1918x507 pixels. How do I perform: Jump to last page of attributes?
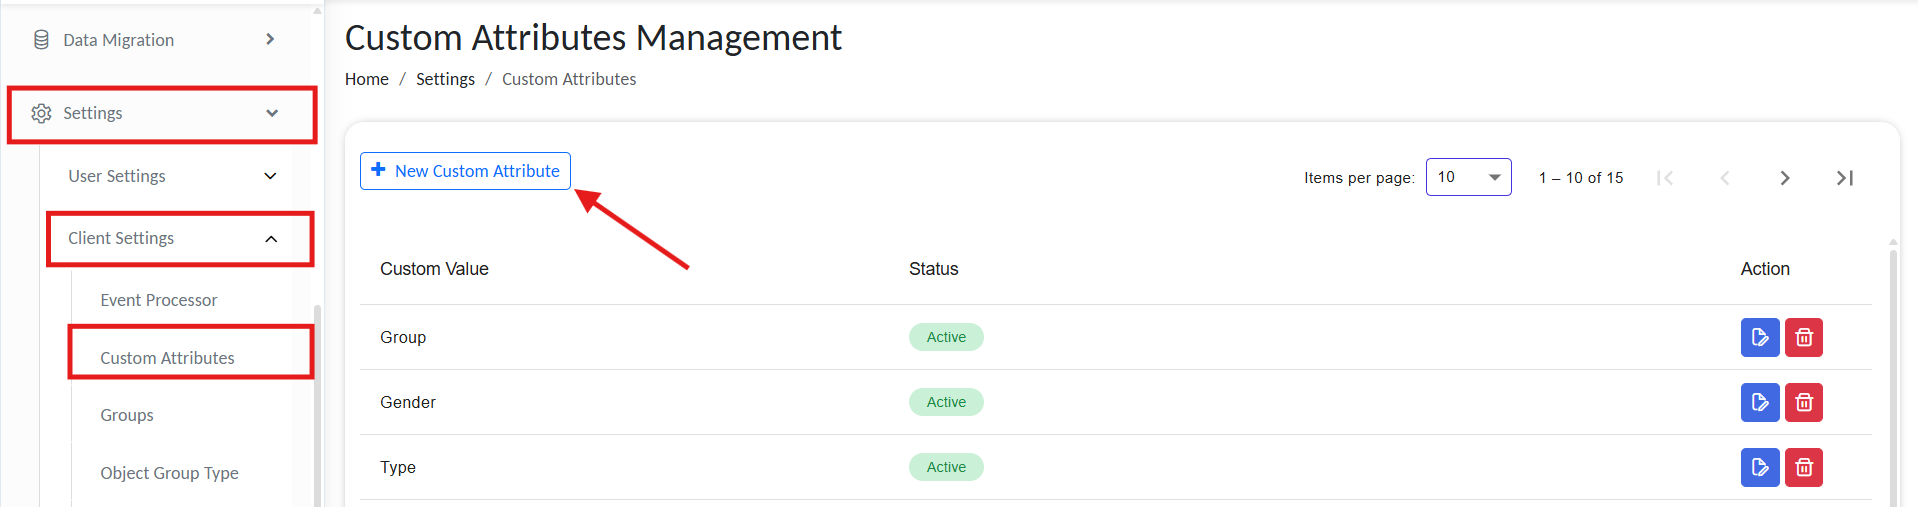point(1845,178)
